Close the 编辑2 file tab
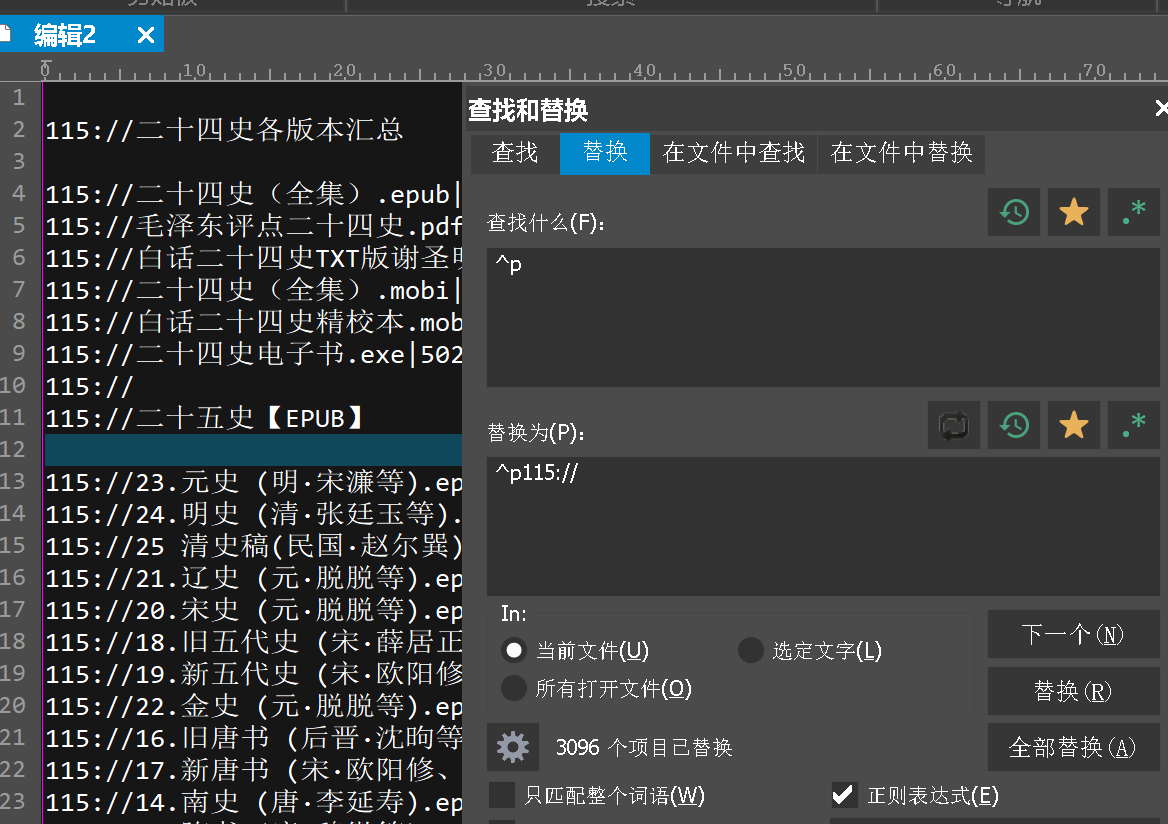The width and height of the screenshot is (1168, 824). (146, 36)
